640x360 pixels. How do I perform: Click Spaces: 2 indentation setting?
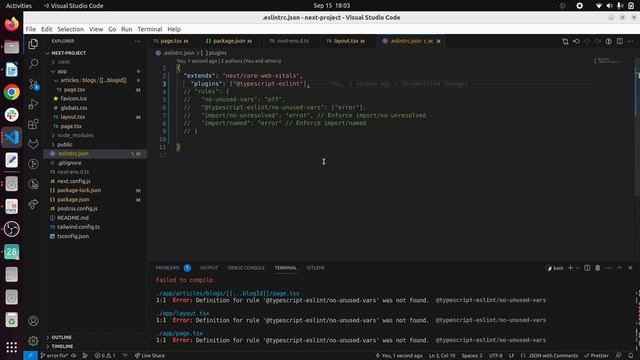point(472,356)
